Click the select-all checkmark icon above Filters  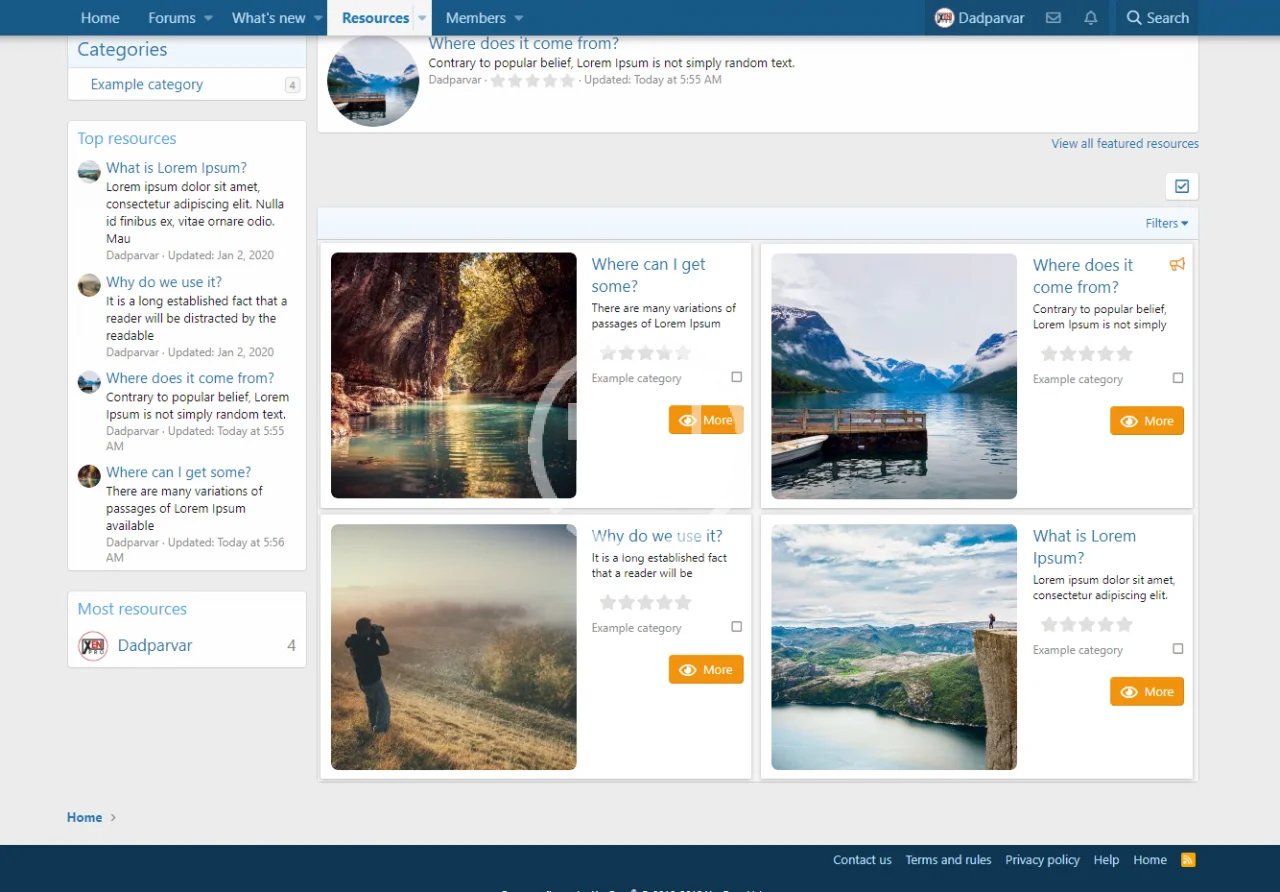1181,186
